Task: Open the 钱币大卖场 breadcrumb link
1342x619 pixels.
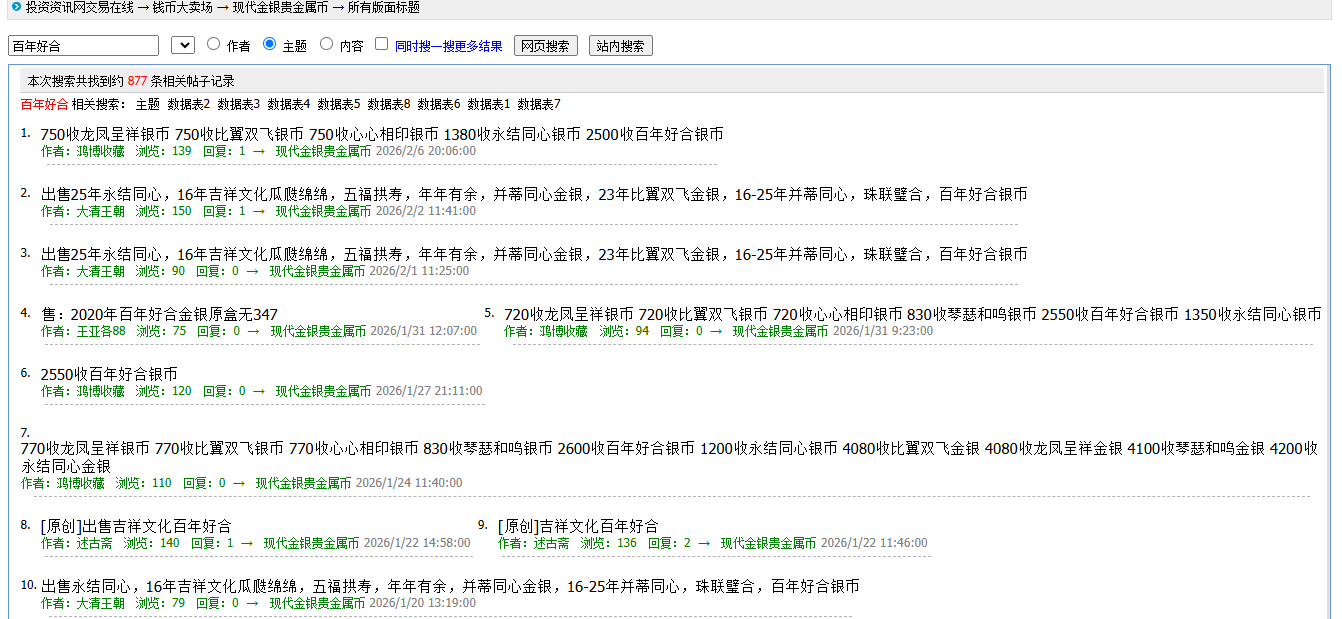Action: click(183, 8)
